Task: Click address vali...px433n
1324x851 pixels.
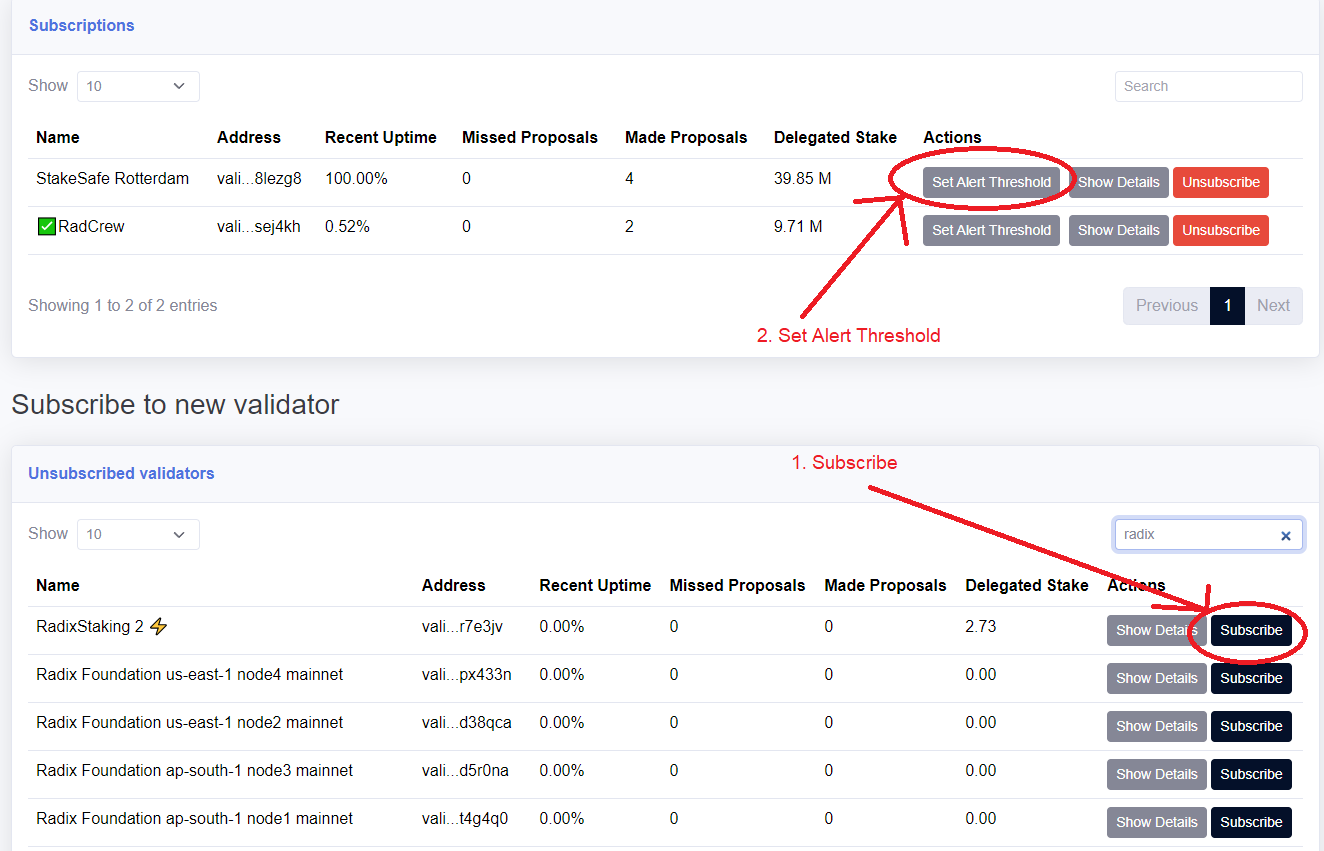Action: click(x=467, y=675)
